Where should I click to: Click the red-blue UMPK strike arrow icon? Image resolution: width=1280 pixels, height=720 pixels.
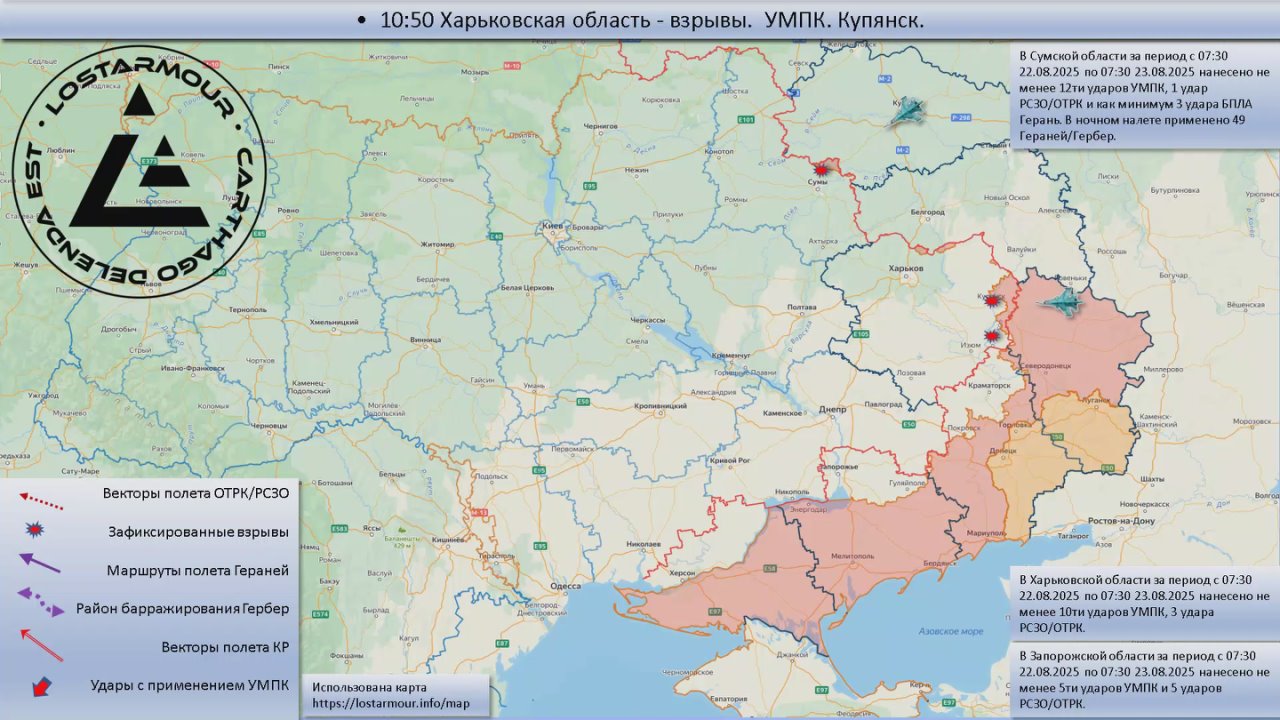(41, 687)
